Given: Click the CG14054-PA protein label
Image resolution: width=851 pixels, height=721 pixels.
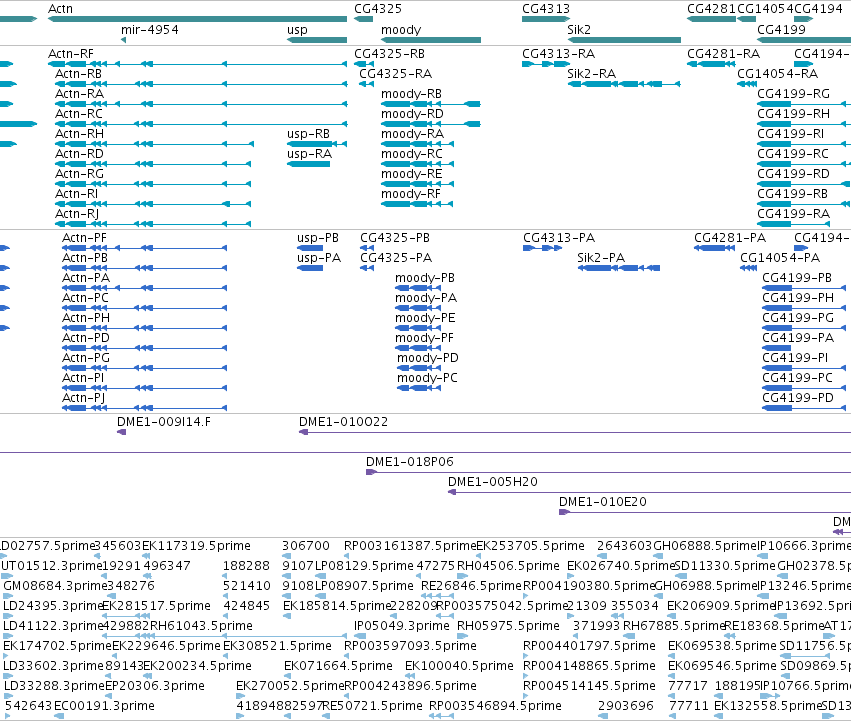Looking at the screenshot, I should coord(780,258).
